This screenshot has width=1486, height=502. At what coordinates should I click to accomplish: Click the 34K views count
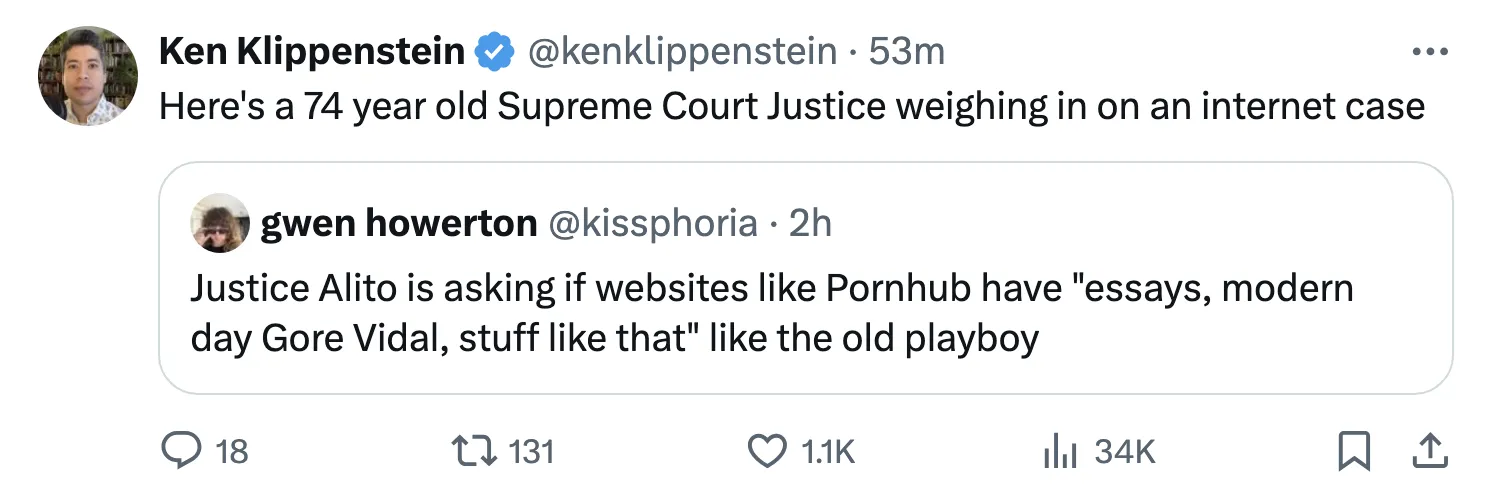click(1125, 452)
